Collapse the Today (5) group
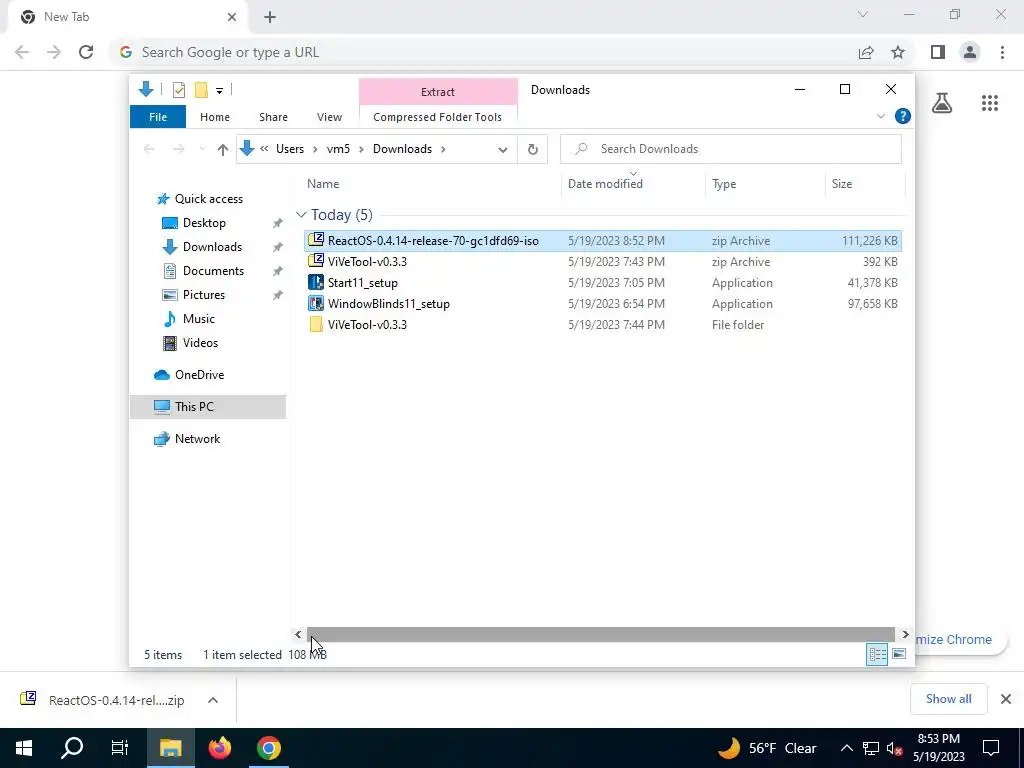 point(300,215)
